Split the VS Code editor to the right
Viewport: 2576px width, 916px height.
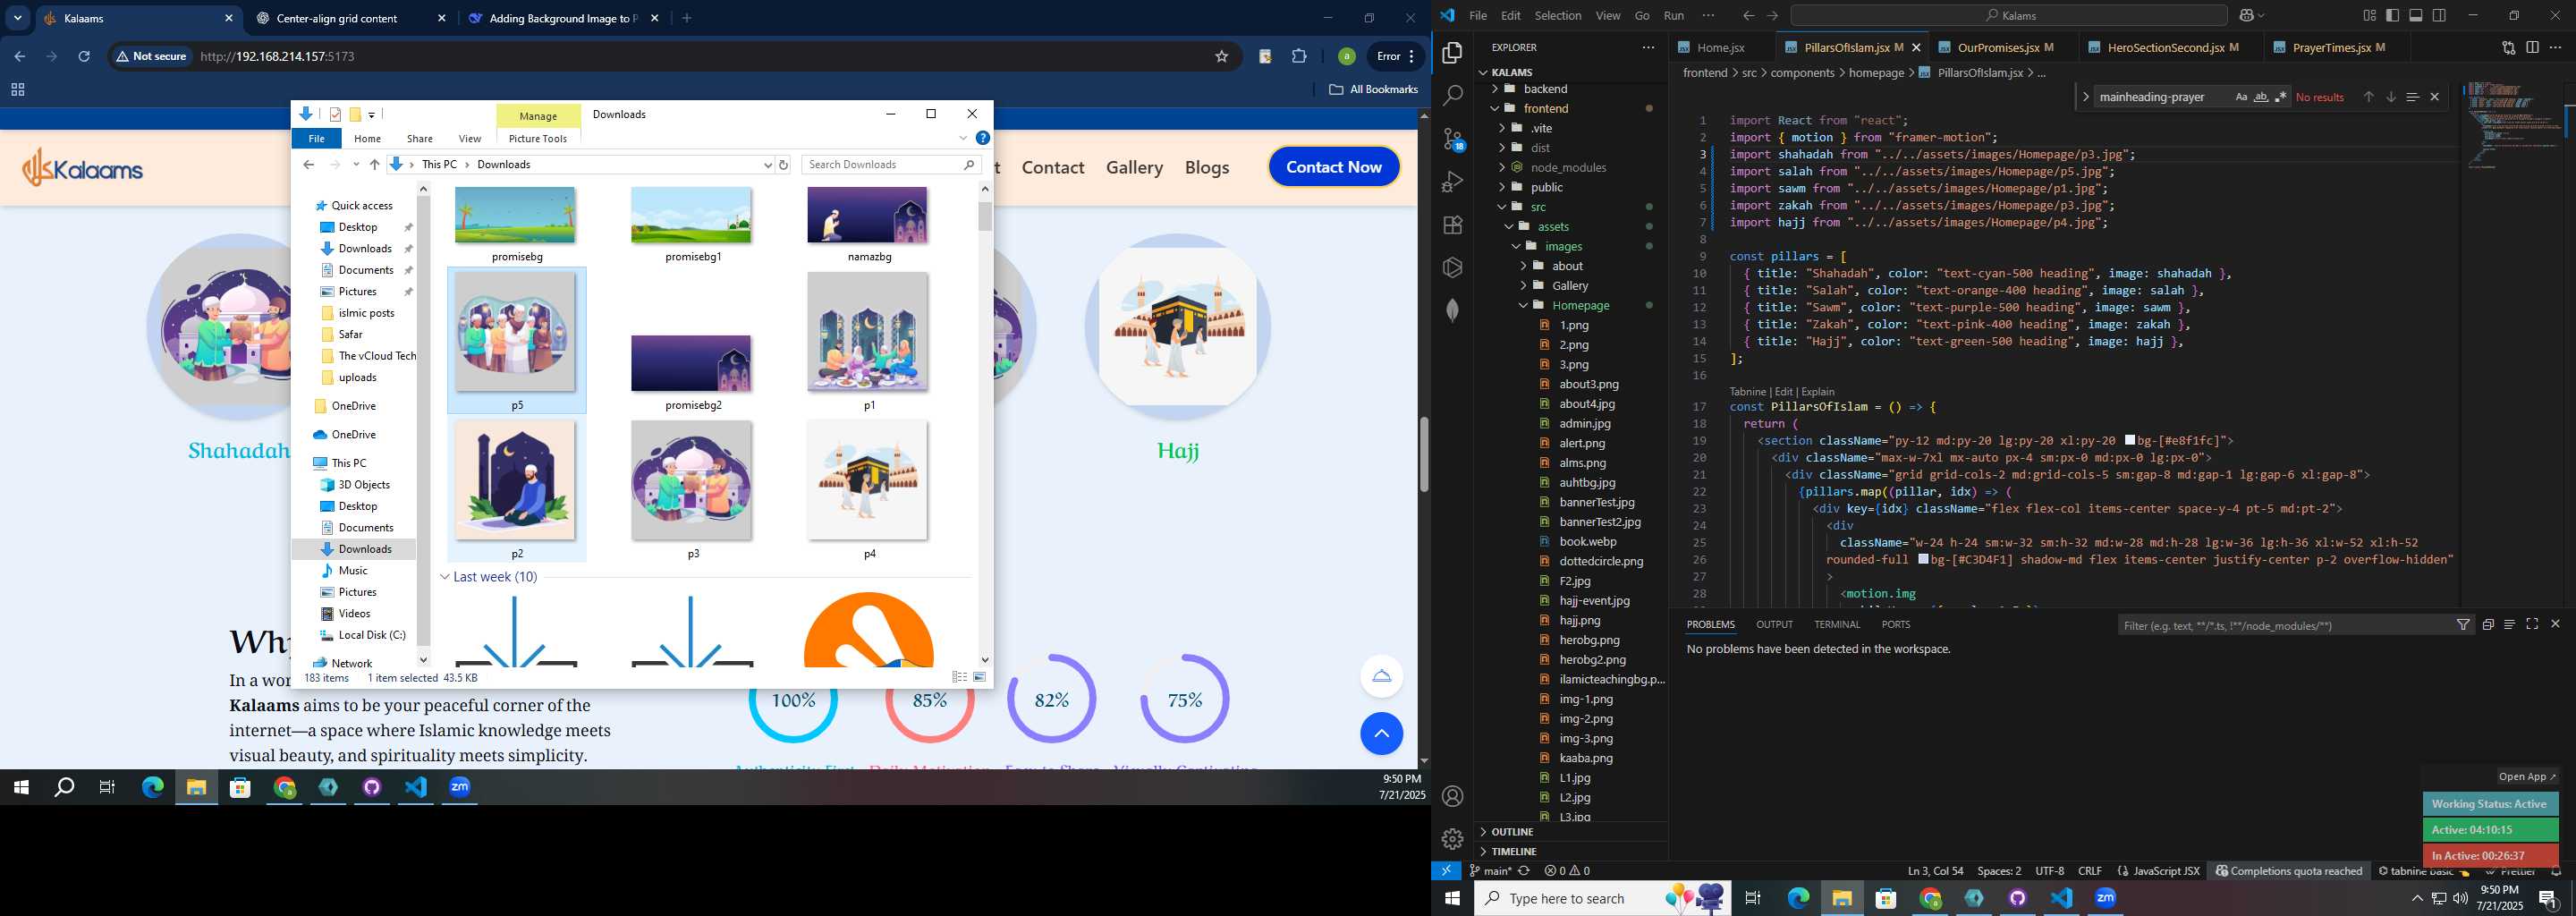tap(2532, 47)
